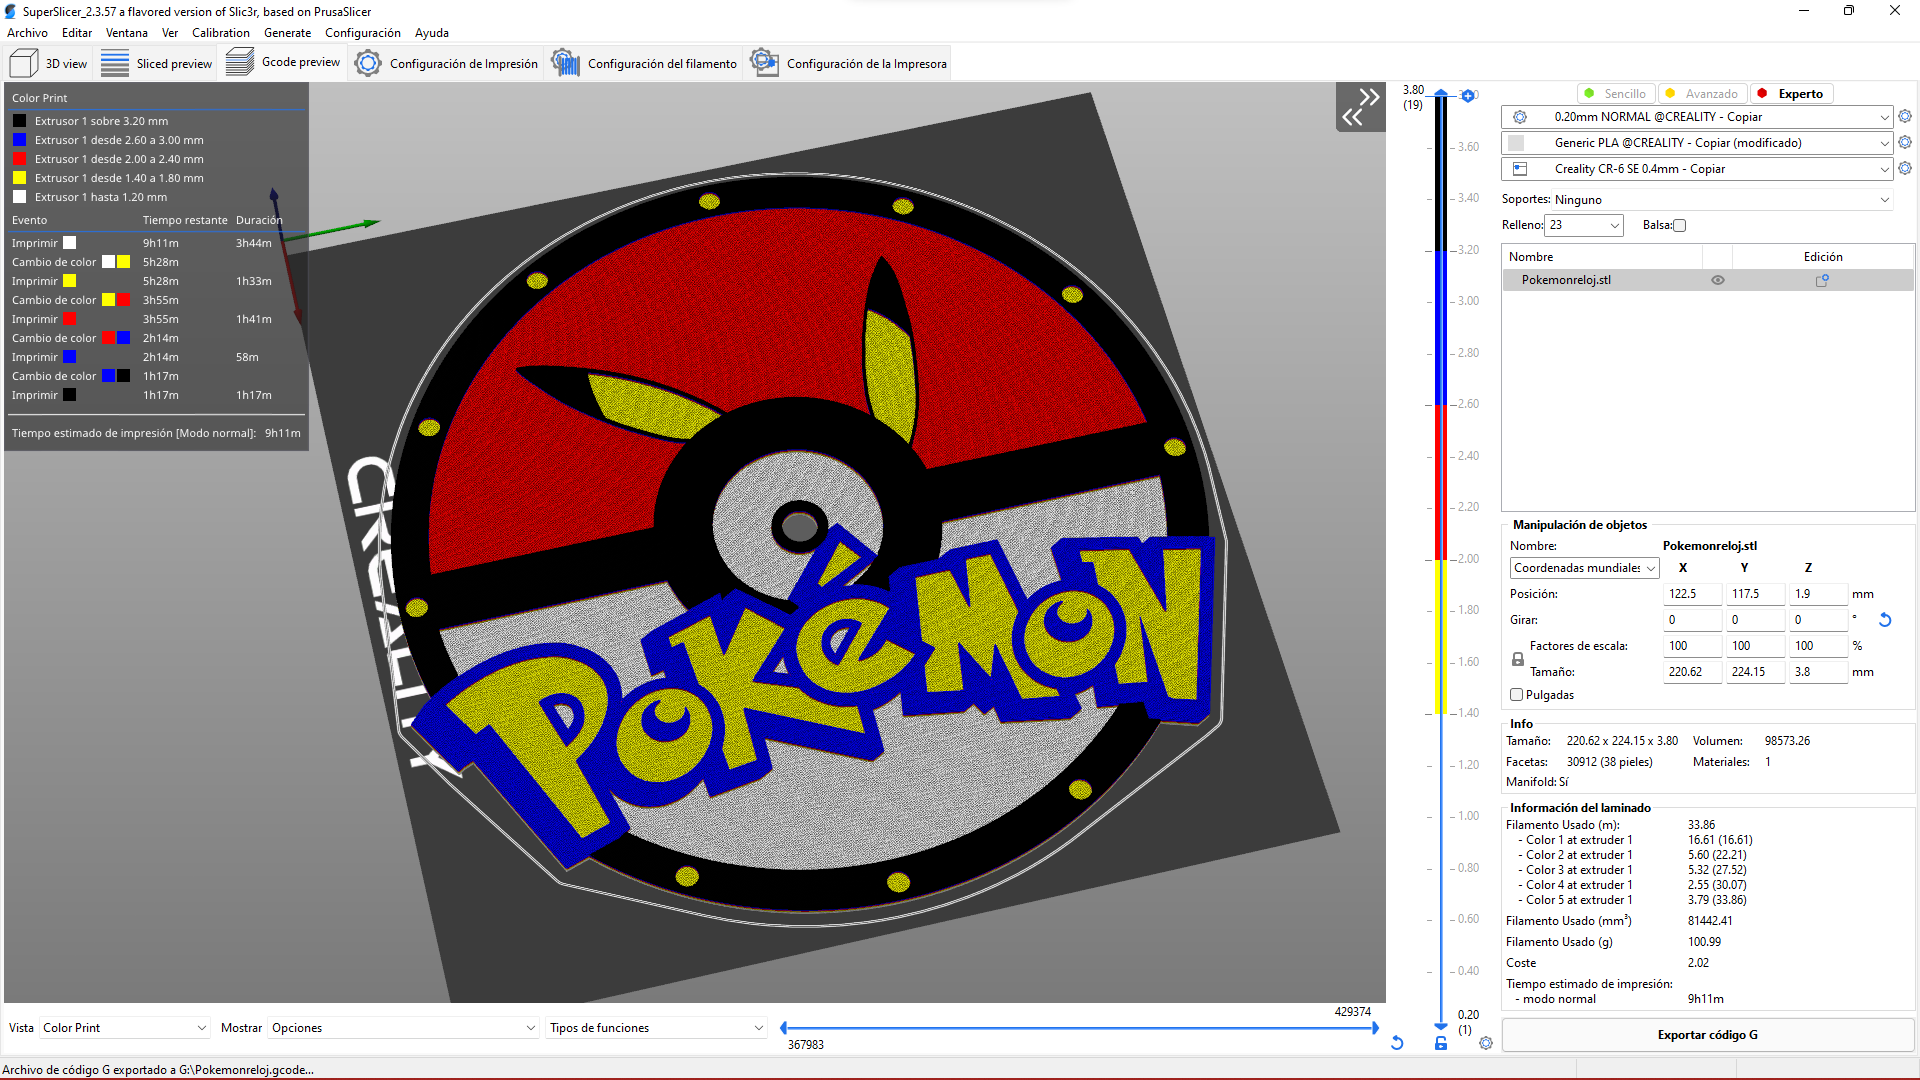Edit the filament preset with its gear icon

pos(1905,143)
